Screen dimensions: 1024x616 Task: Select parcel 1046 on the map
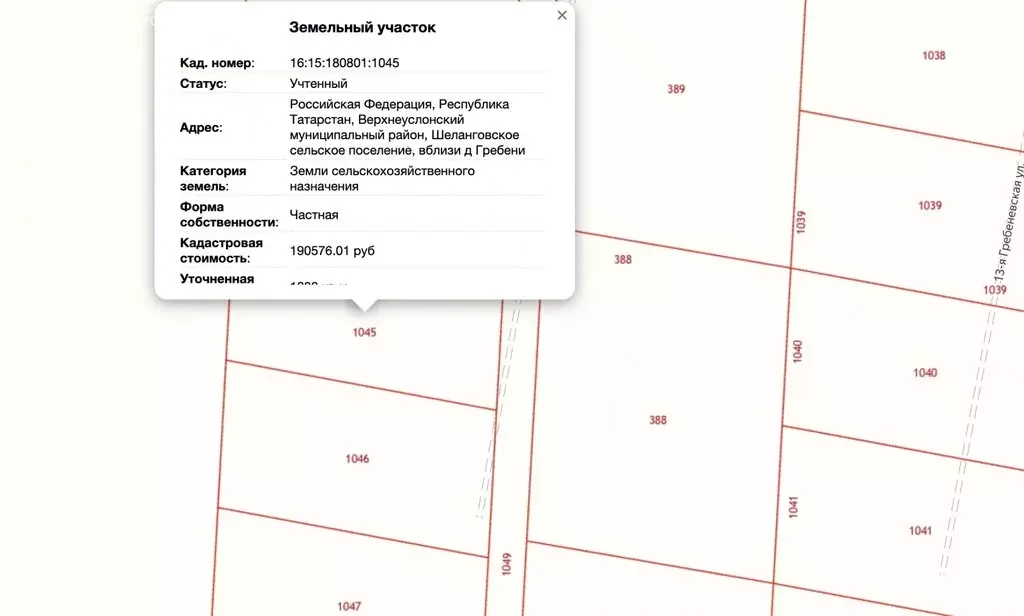click(x=357, y=459)
